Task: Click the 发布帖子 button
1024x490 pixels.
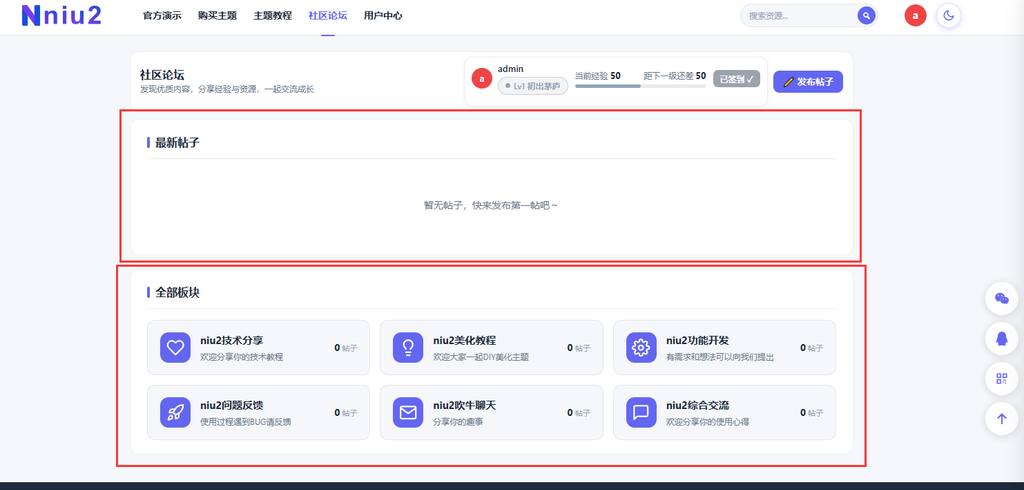Action: [x=808, y=82]
